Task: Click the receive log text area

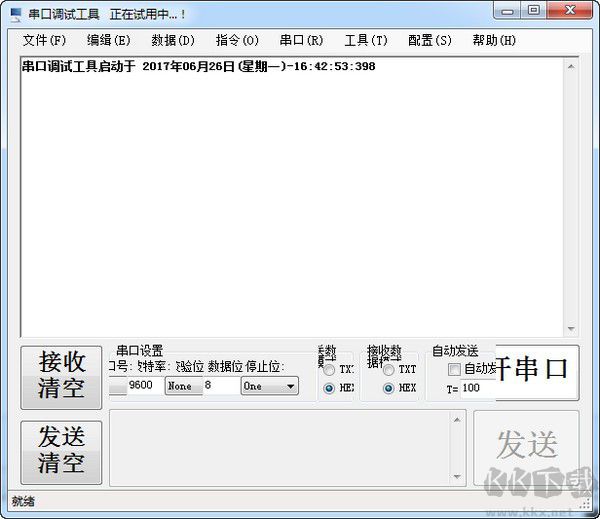Action: 293,197
